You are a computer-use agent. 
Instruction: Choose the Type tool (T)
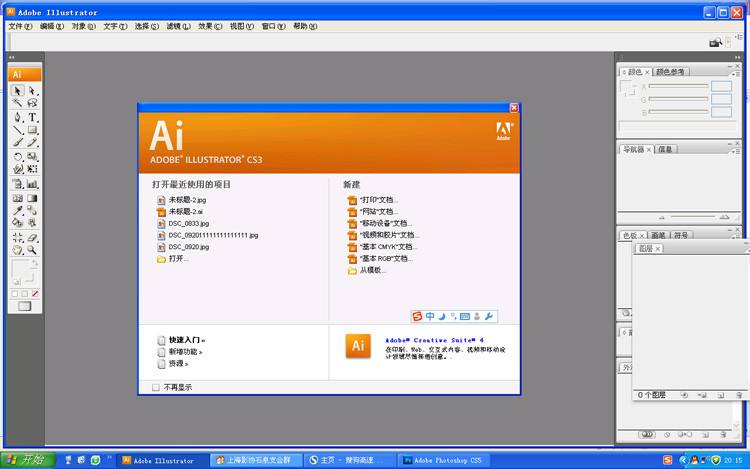(32, 117)
